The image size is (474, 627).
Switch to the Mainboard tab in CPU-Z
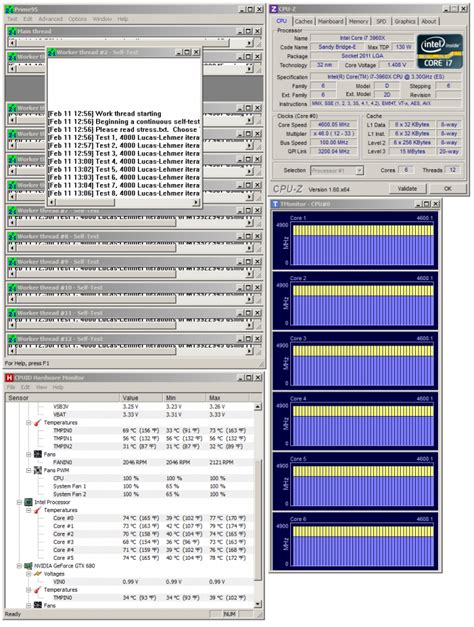[330, 21]
